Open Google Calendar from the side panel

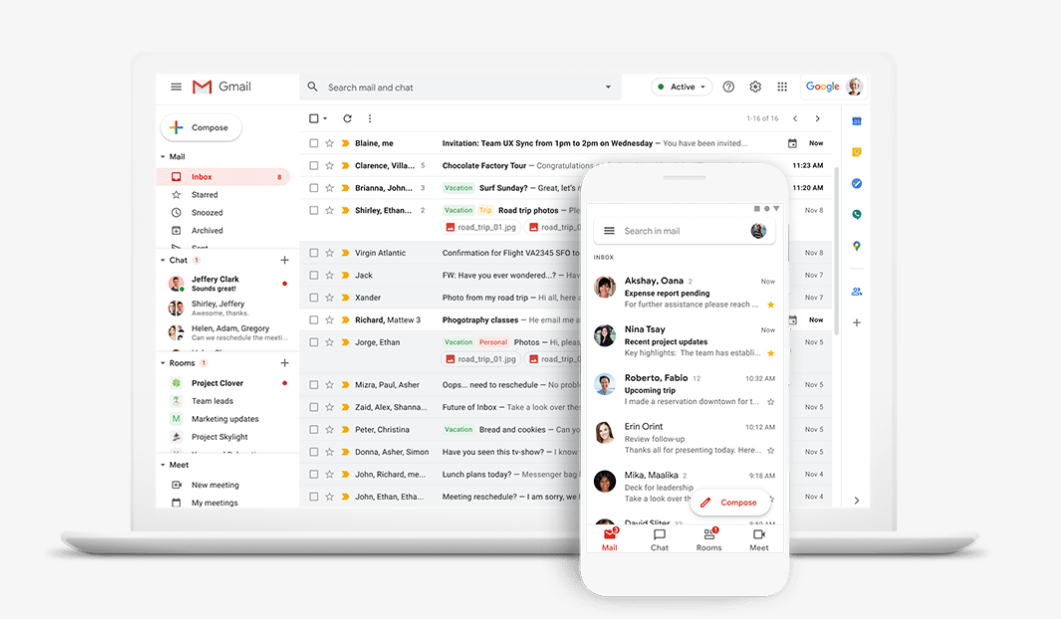click(855, 120)
